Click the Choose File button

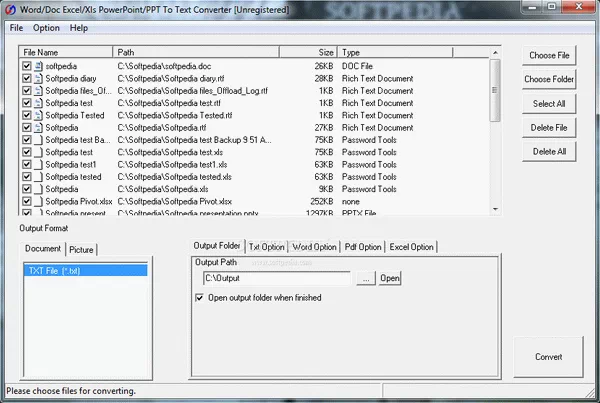click(549, 55)
